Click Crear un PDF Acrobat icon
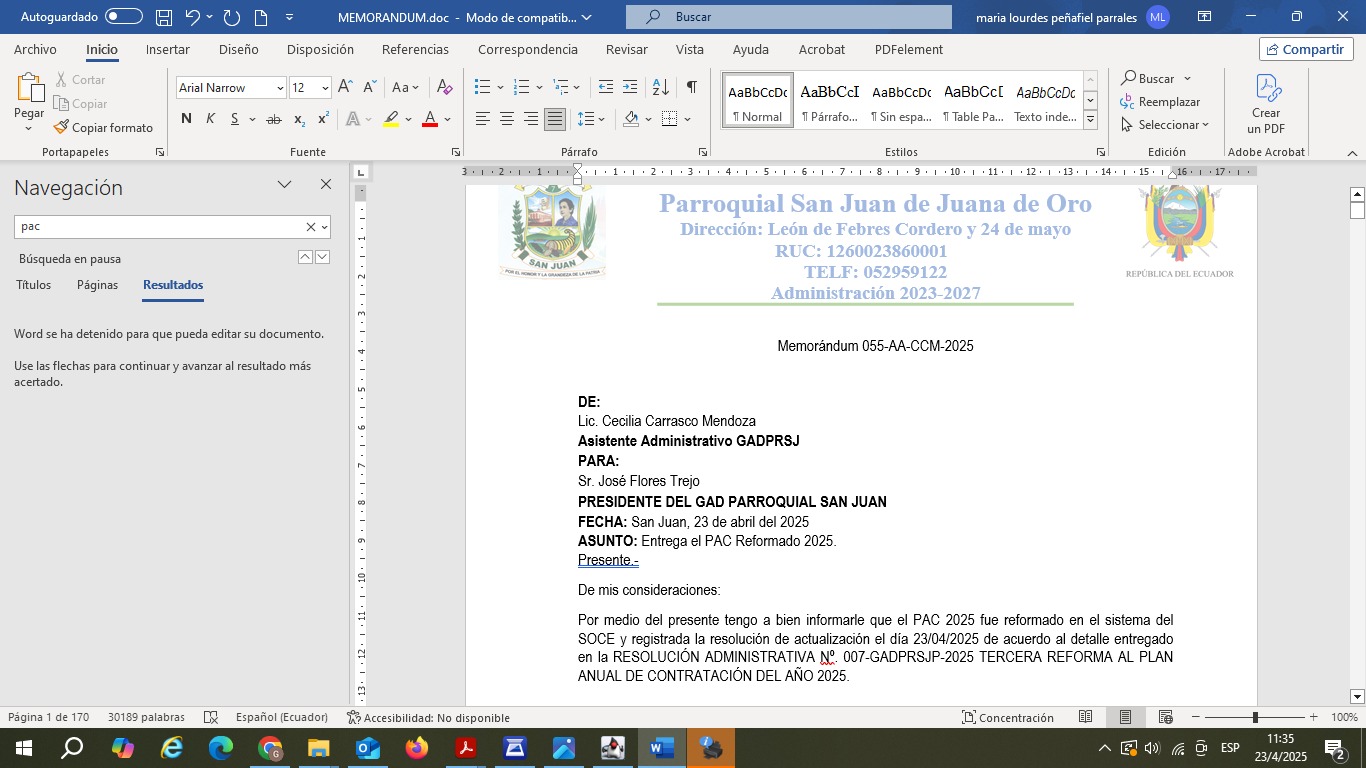 click(x=1266, y=105)
